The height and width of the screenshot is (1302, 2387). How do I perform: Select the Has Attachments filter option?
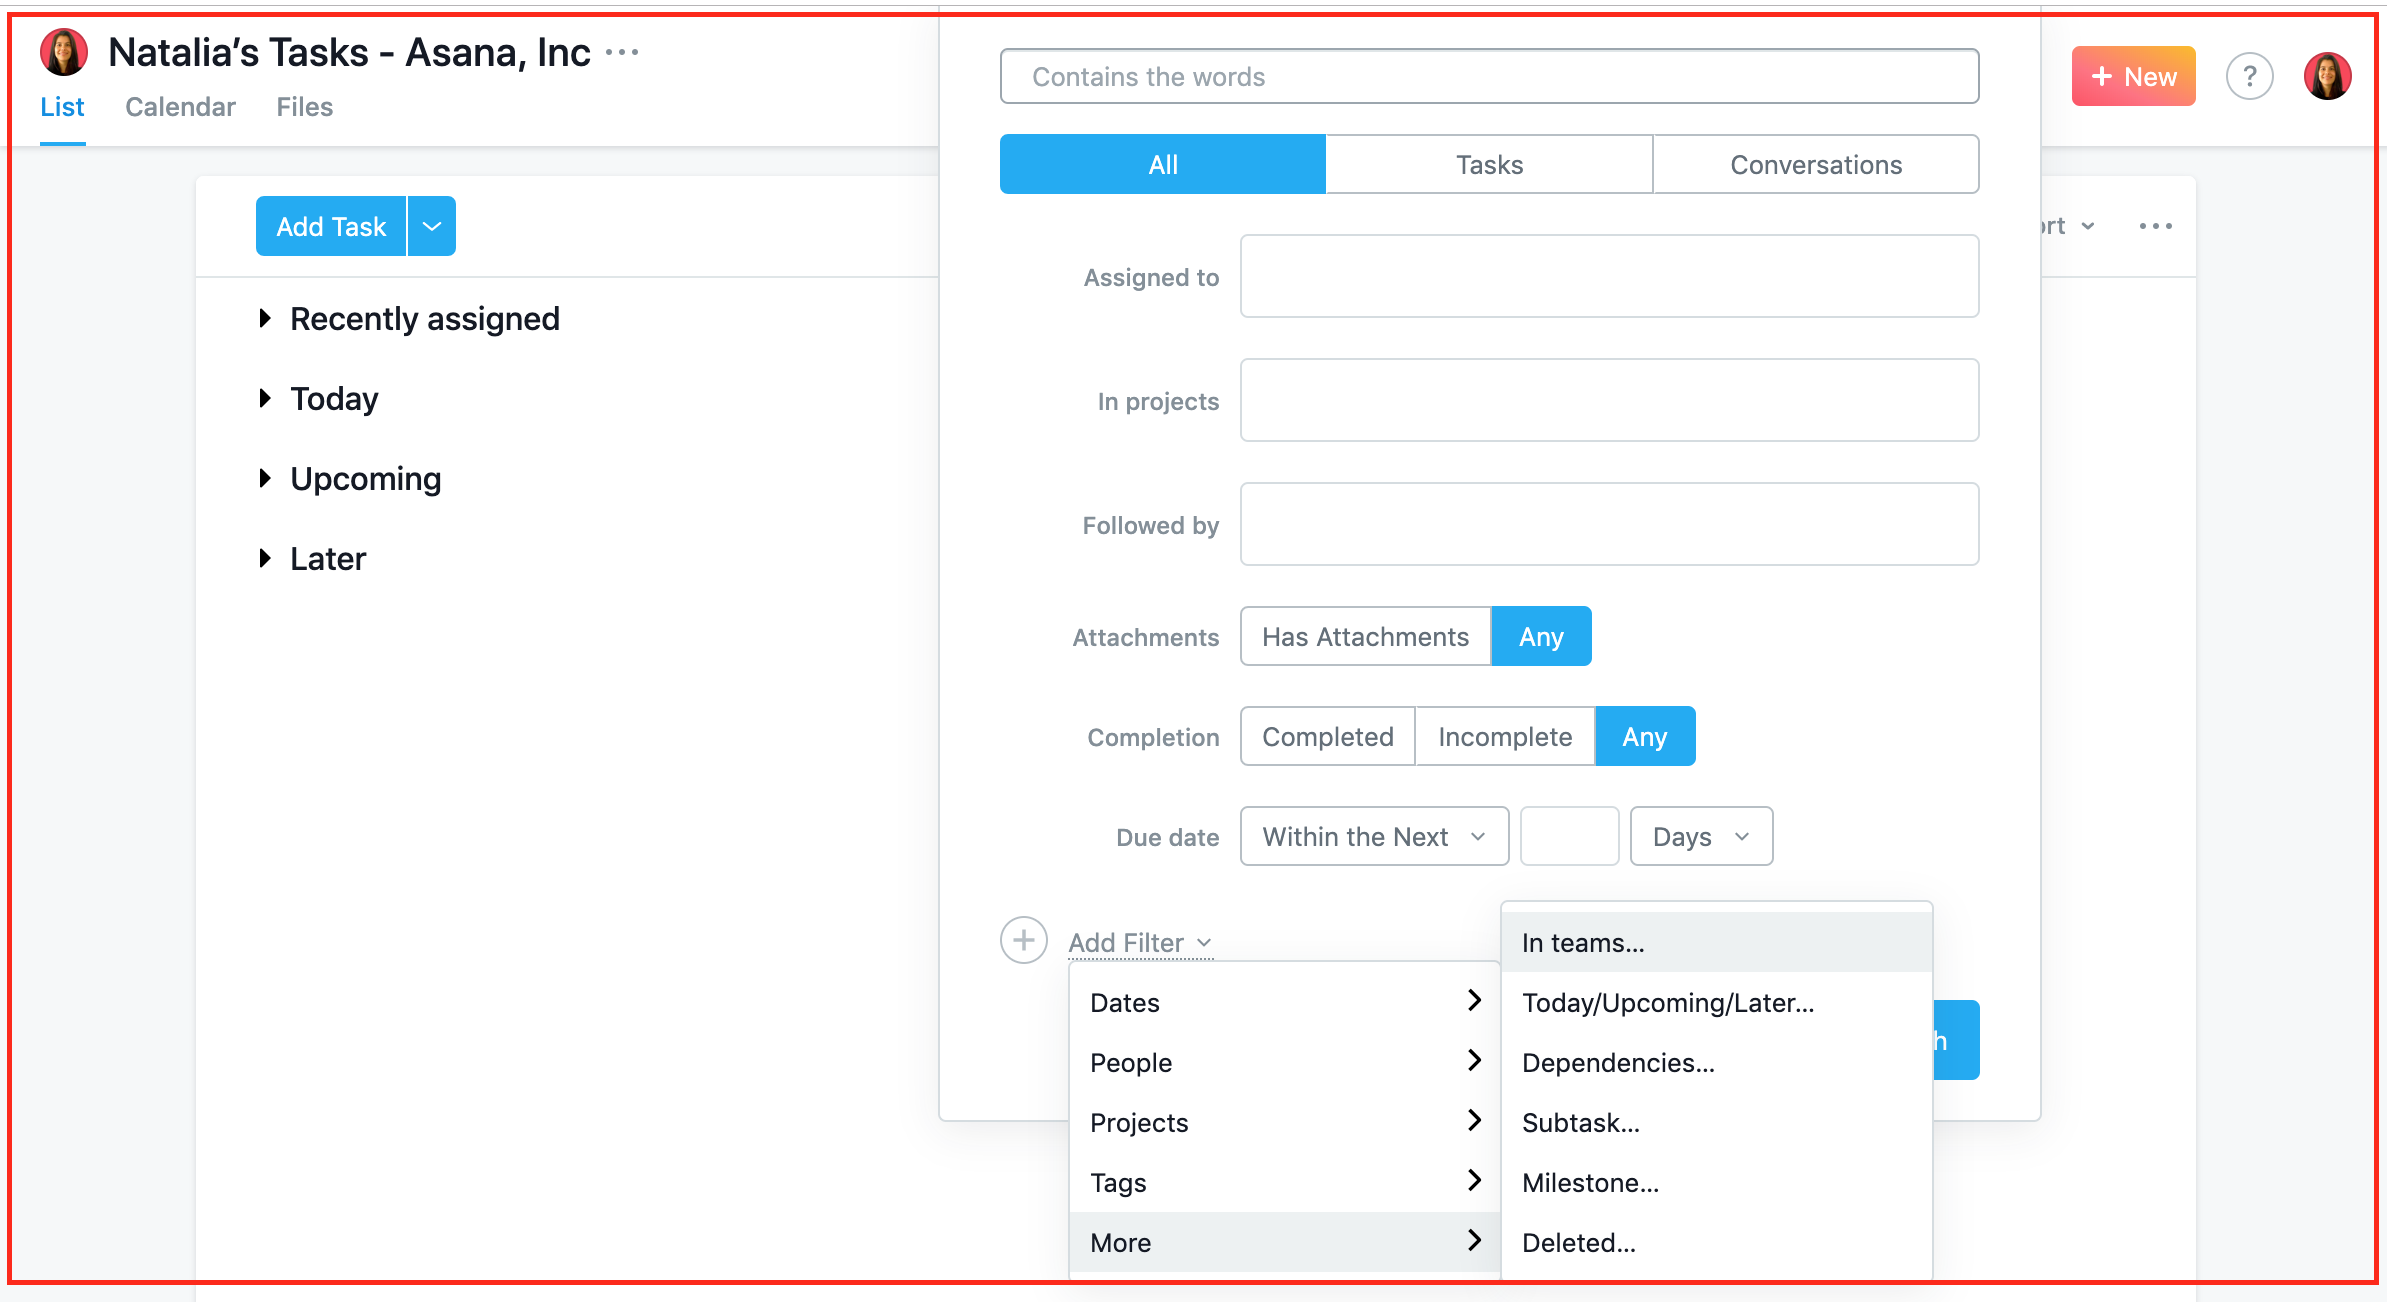tap(1364, 636)
